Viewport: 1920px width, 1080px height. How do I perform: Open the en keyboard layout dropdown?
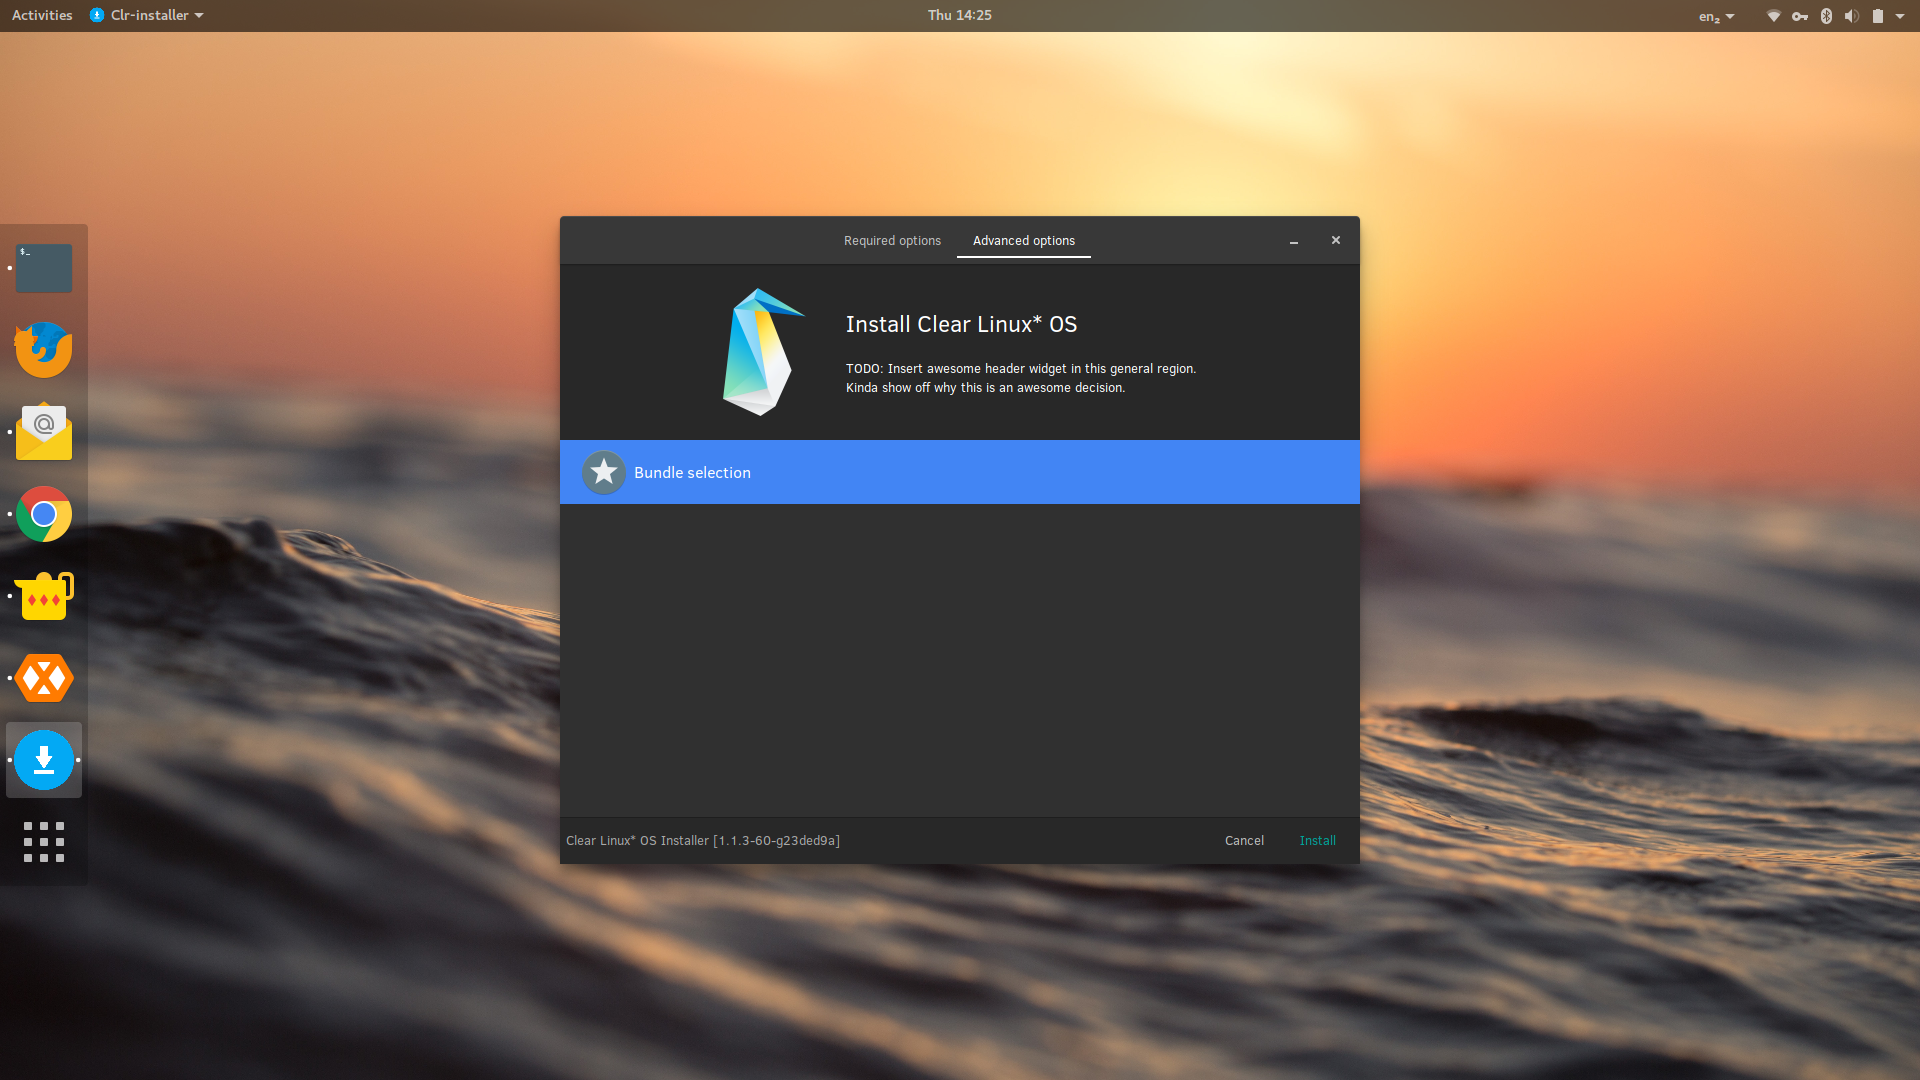pos(1717,16)
